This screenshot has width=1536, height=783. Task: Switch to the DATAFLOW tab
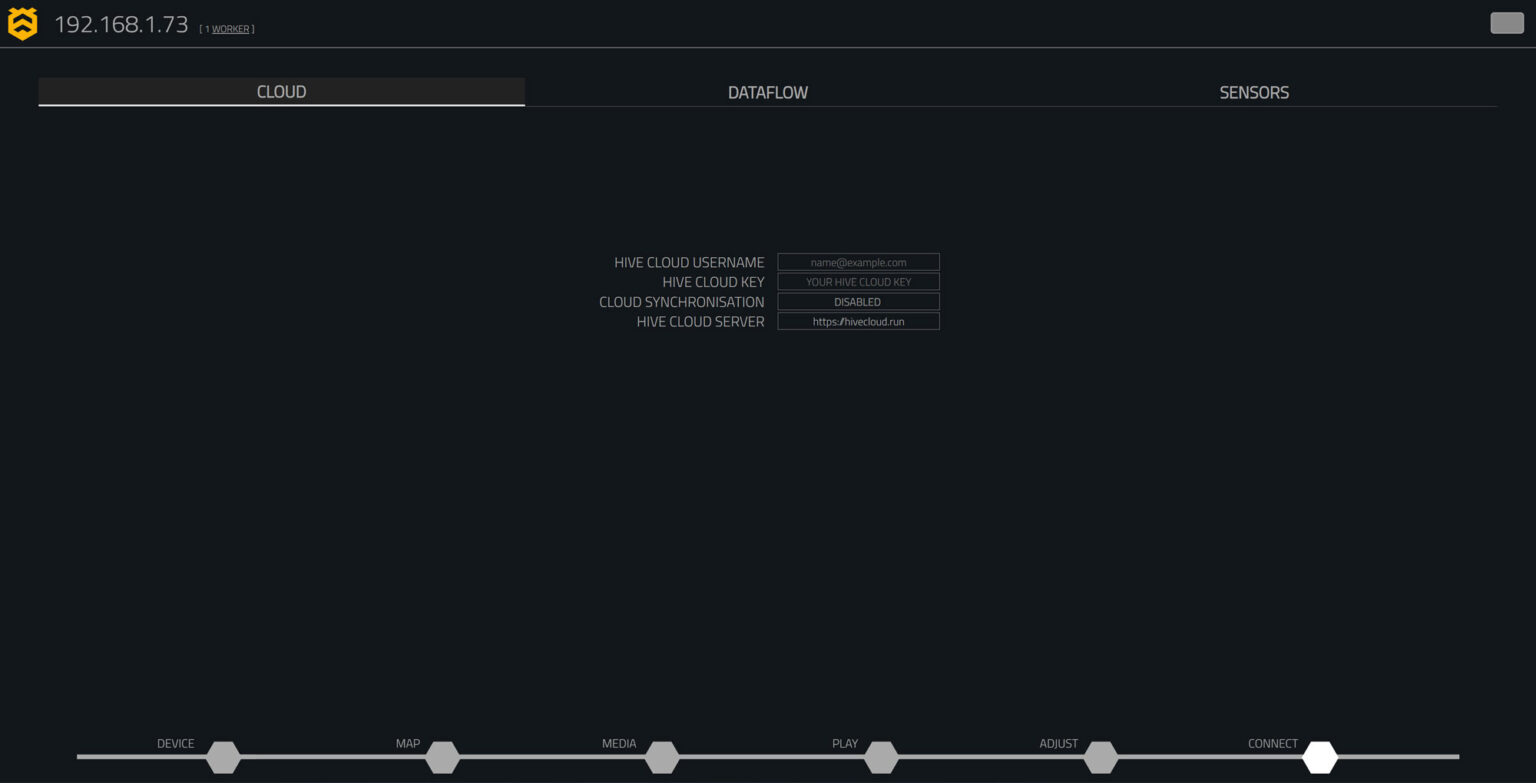pos(767,91)
